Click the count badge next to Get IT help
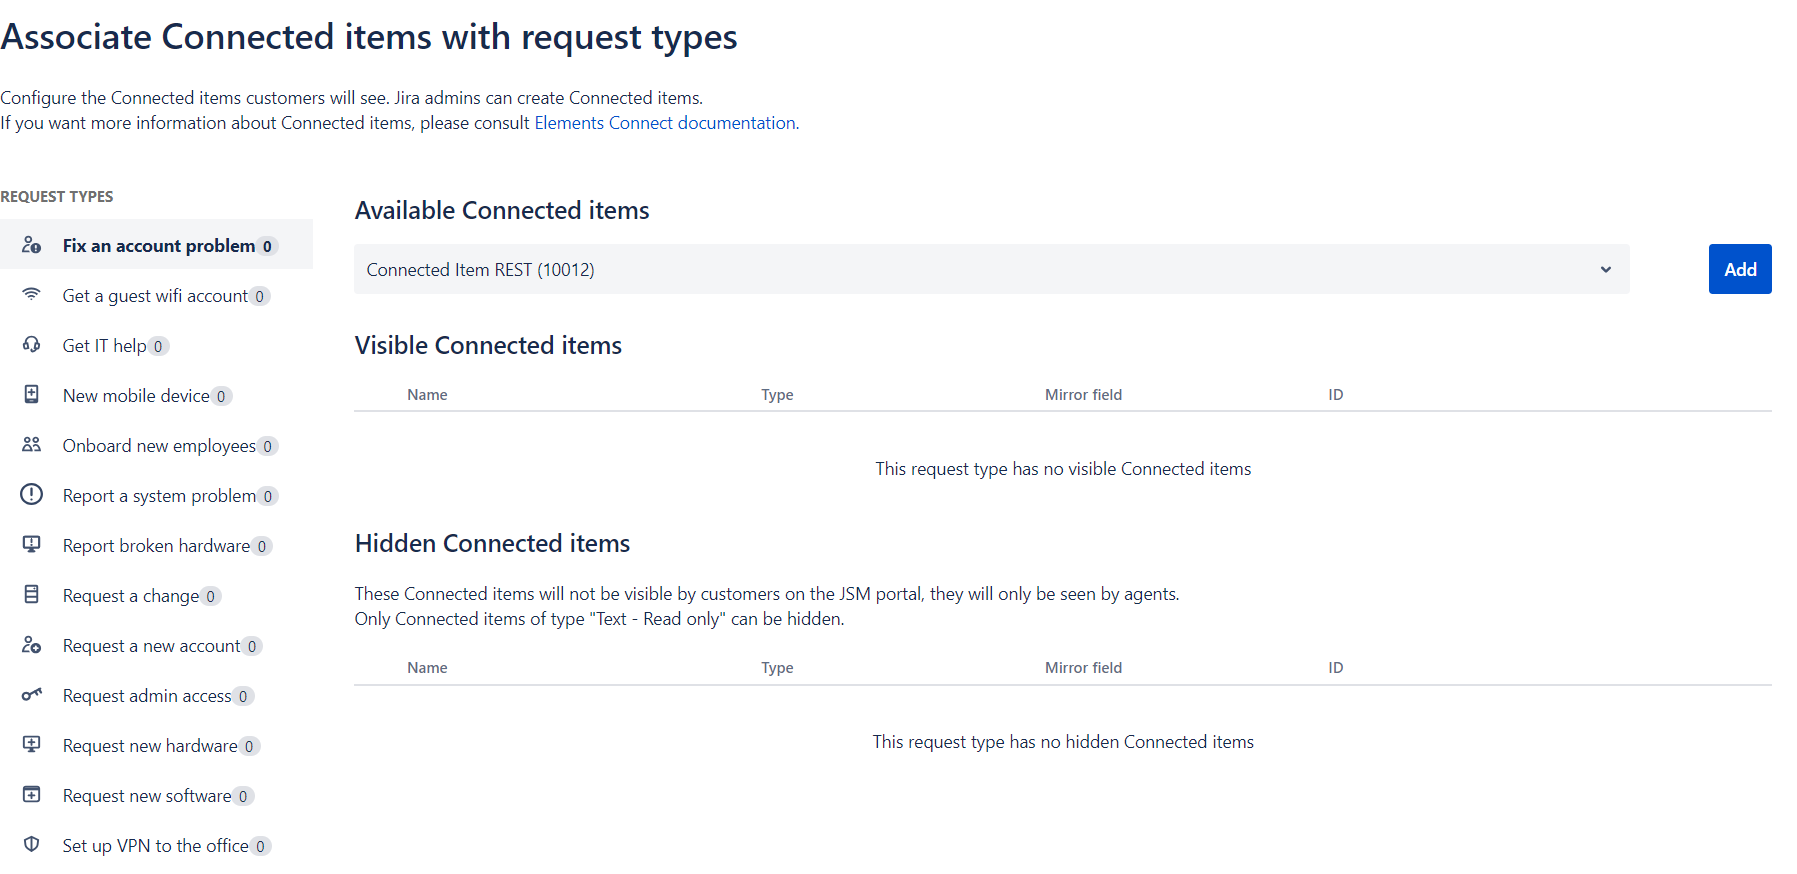 point(158,346)
